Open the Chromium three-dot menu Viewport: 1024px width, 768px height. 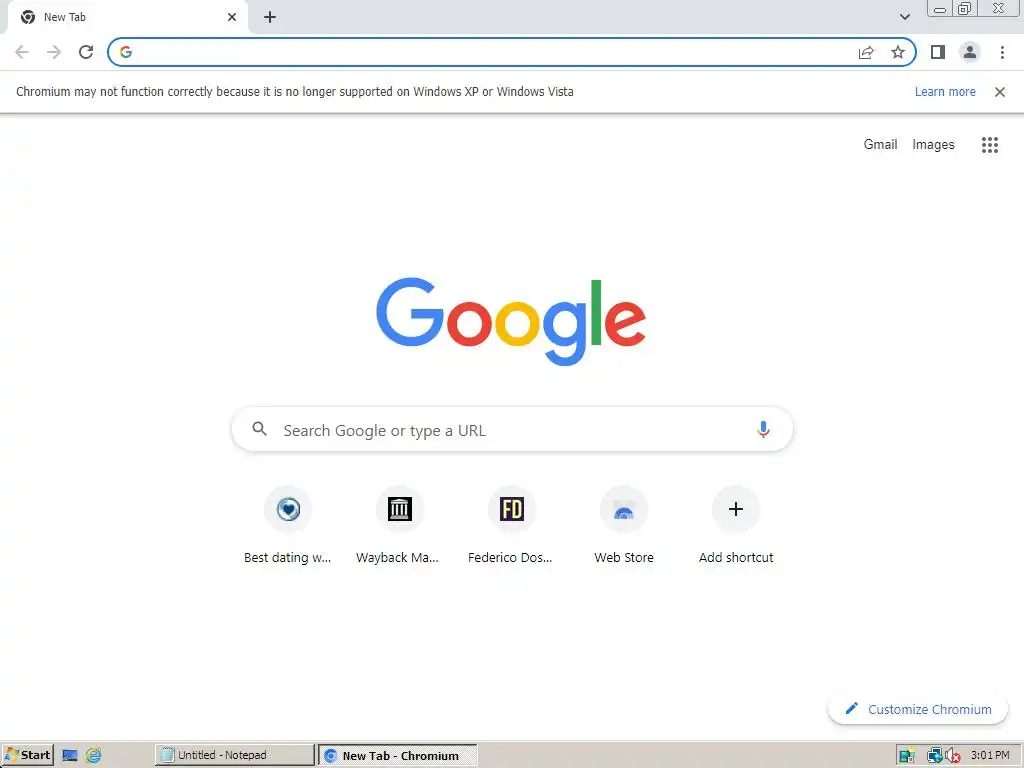pyautogui.click(x=1002, y=52)
